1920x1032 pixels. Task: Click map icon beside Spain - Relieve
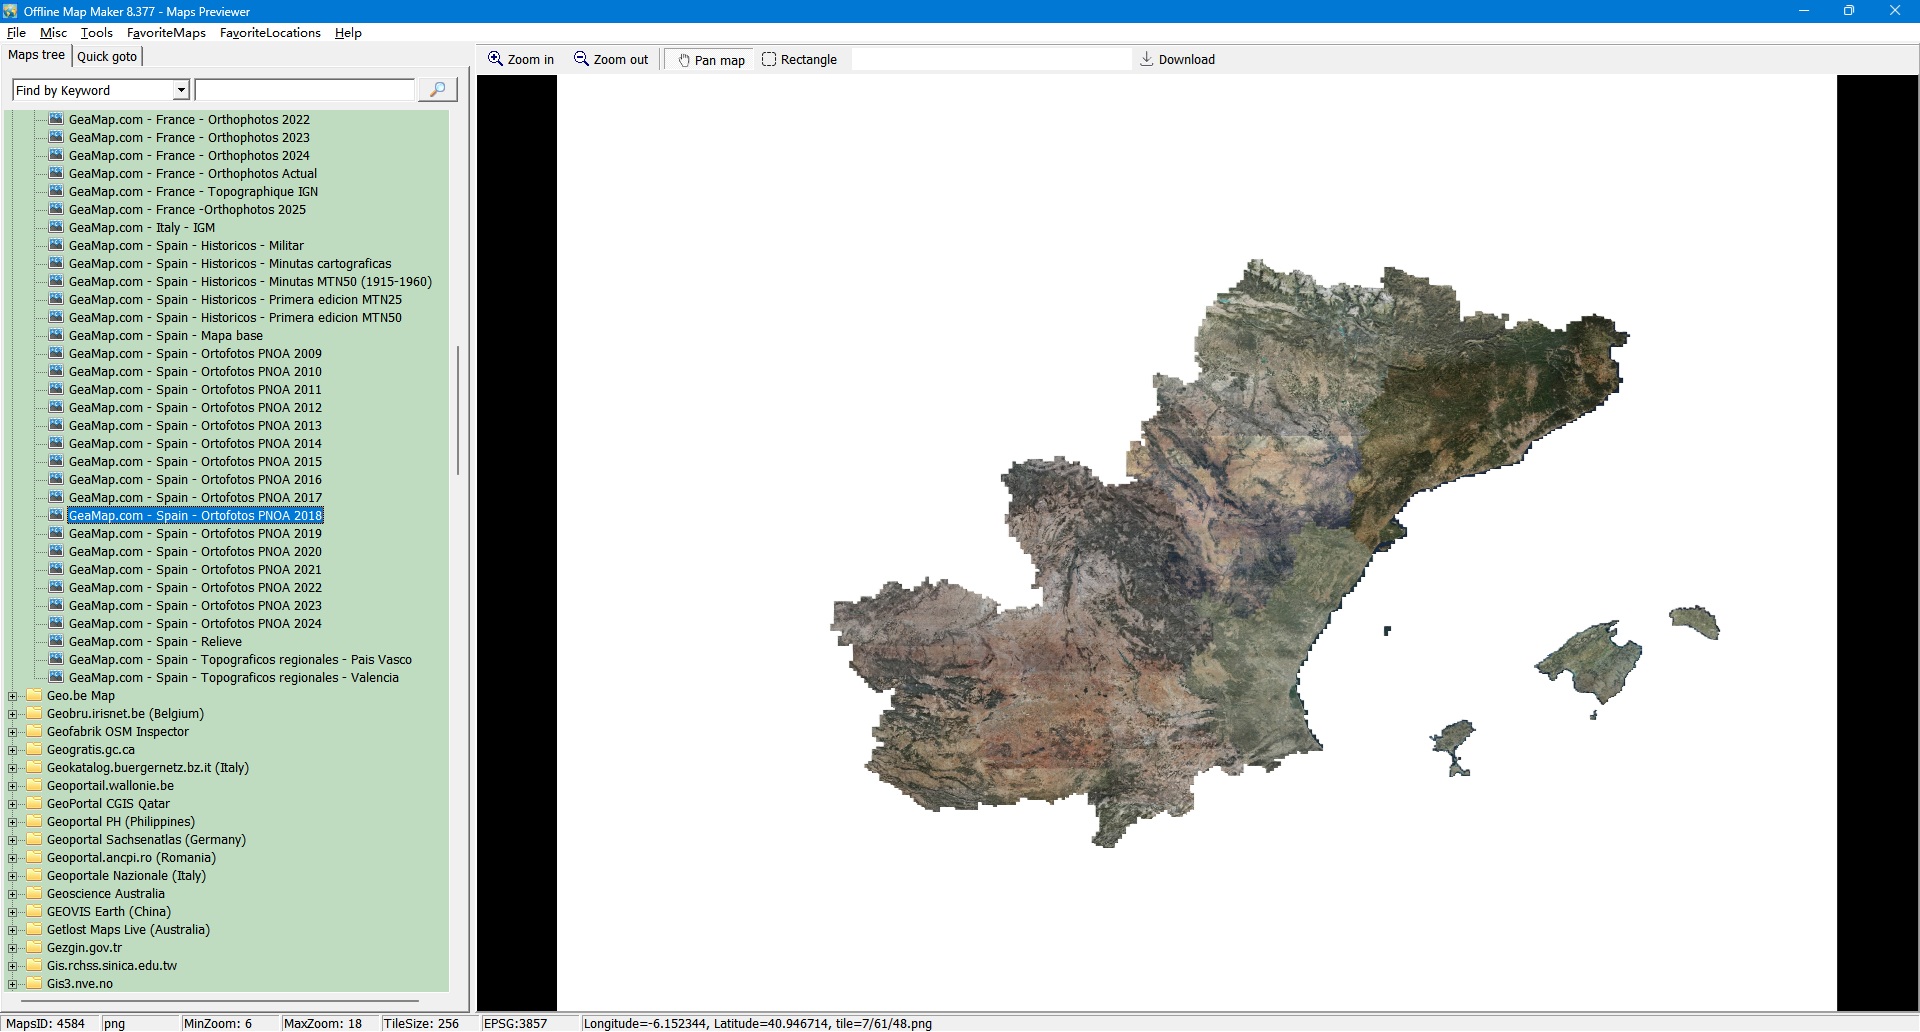[56, 641]
